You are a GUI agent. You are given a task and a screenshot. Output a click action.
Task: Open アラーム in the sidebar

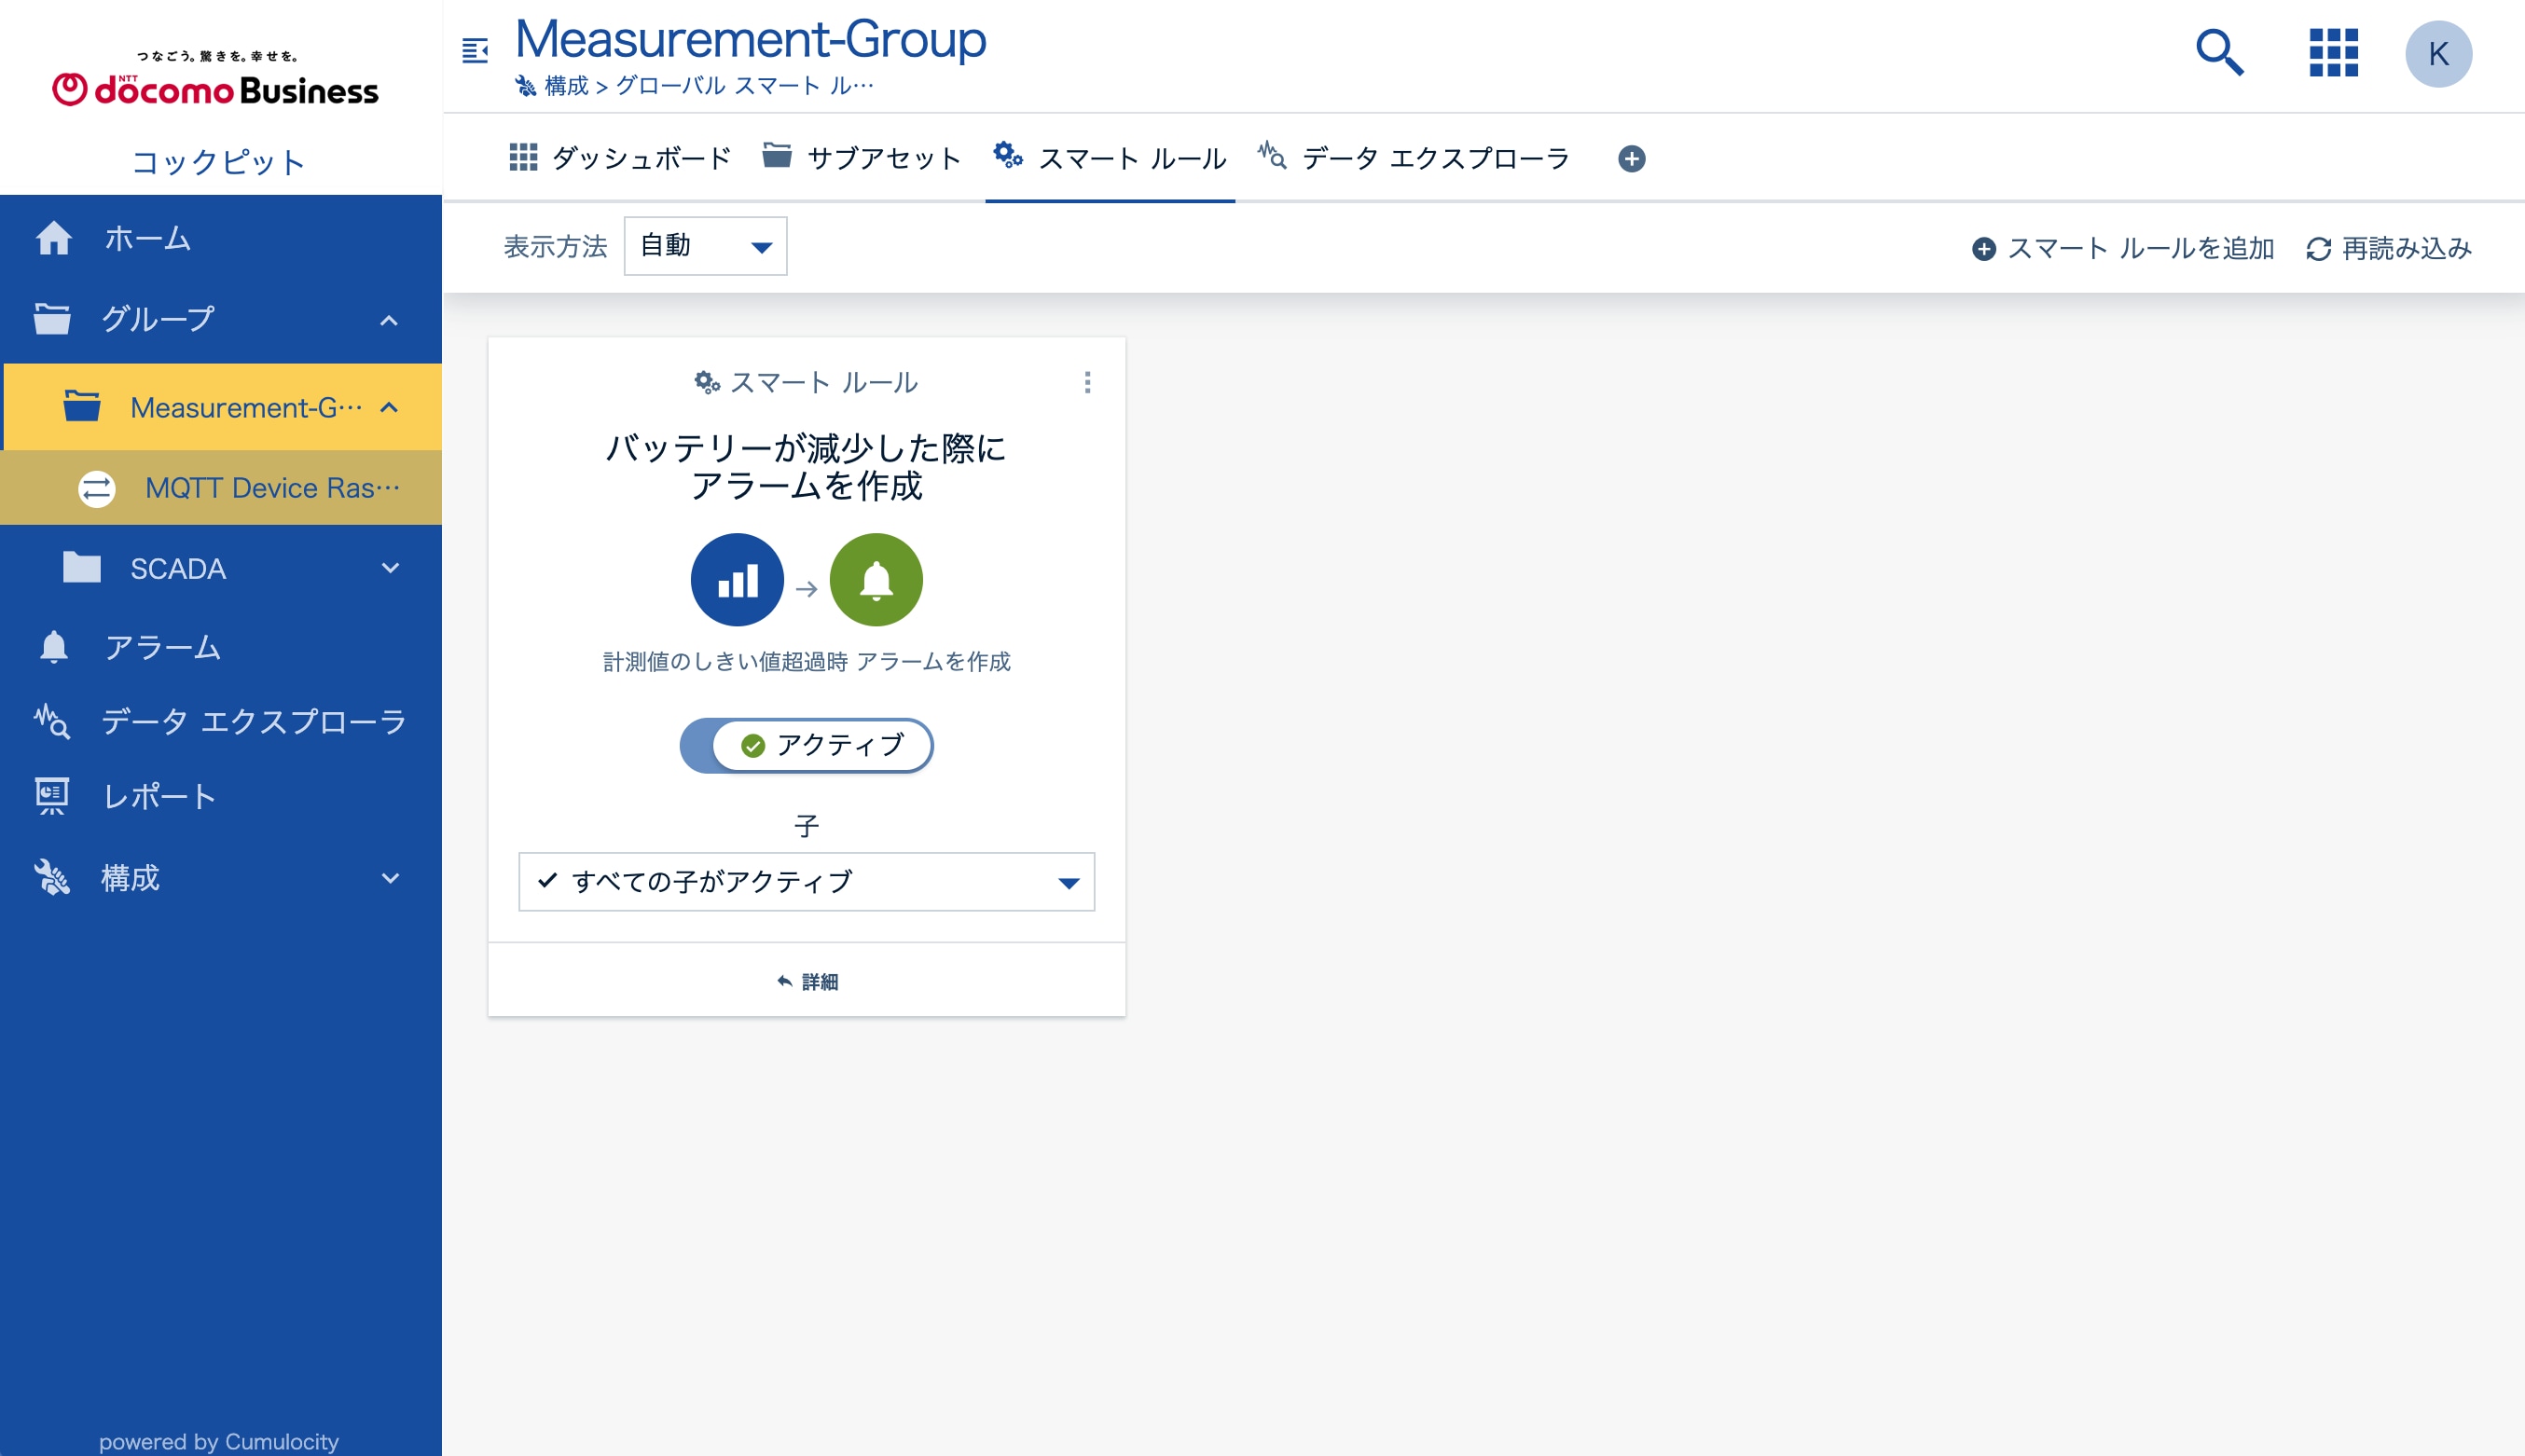[221, 647]
